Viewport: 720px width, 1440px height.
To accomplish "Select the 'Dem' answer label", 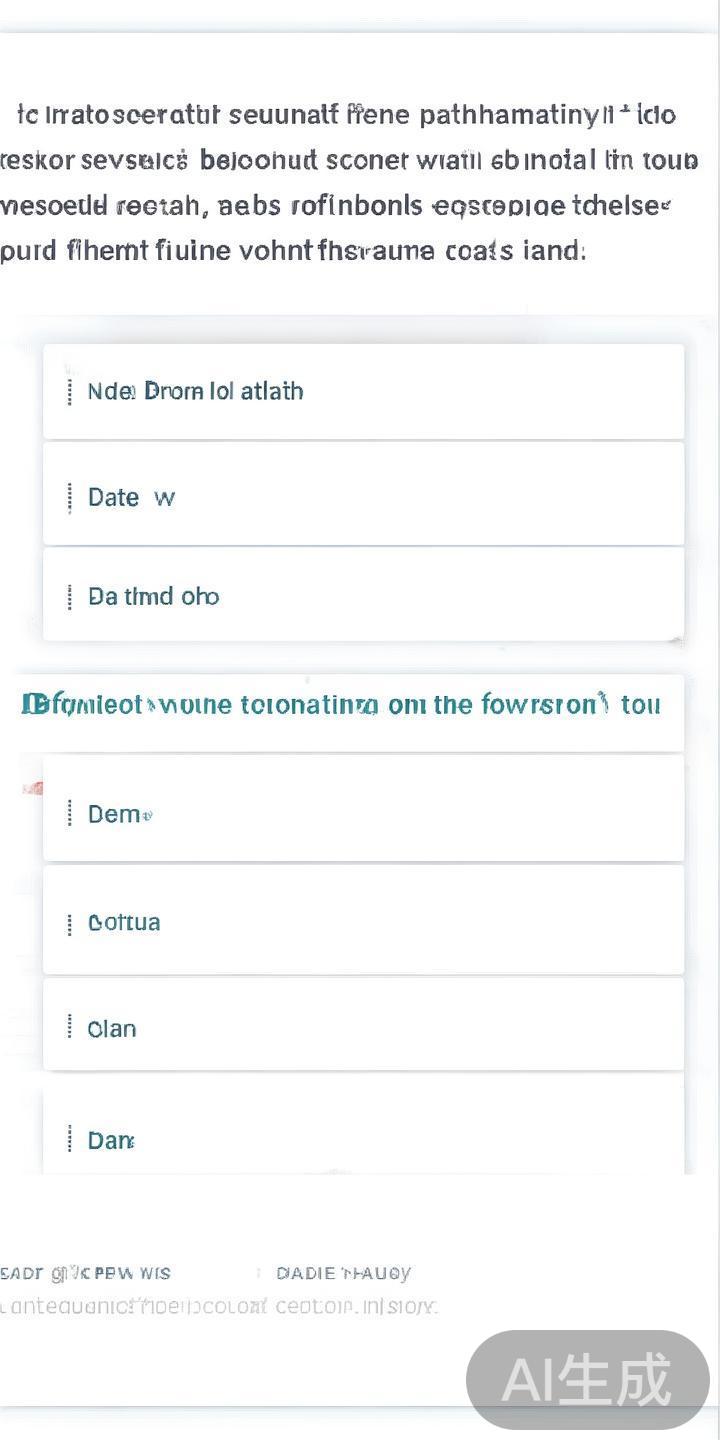I will pos(119,814).
